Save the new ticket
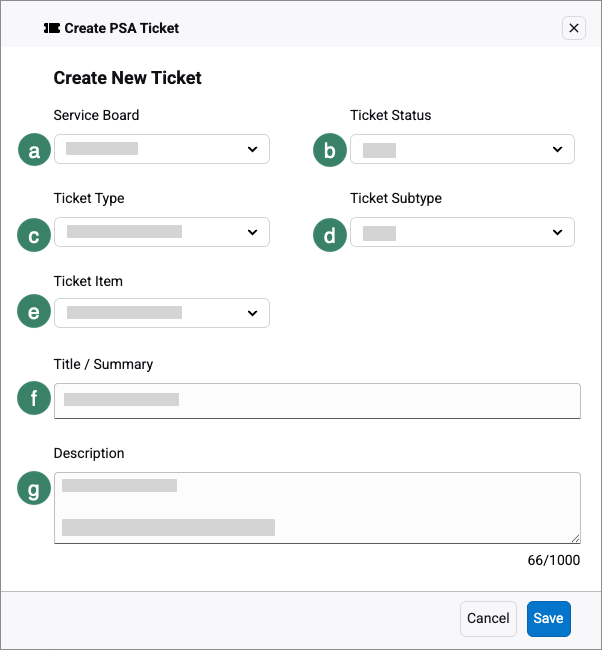Image resolution: width=602 pixels, height=650 pixels. tap(548, 618)
